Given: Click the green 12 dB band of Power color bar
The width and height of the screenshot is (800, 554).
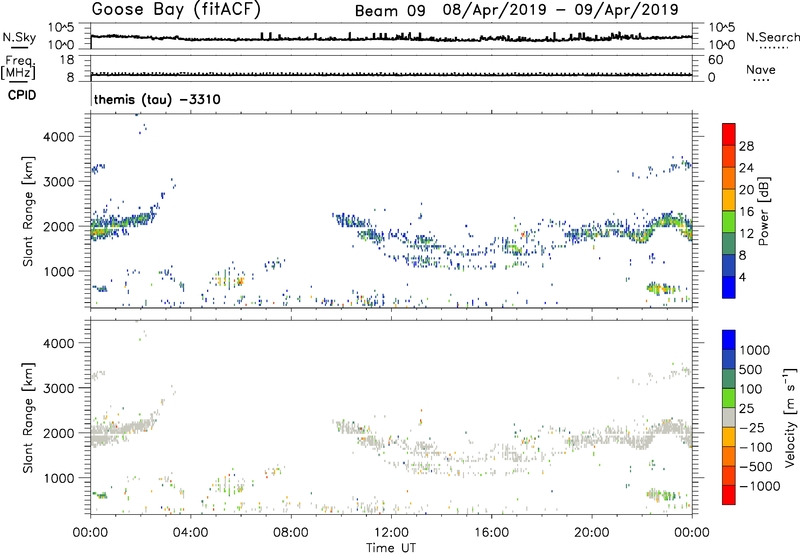Looking at the screenshot, I should pyautogui.click(x=729, y=221).
